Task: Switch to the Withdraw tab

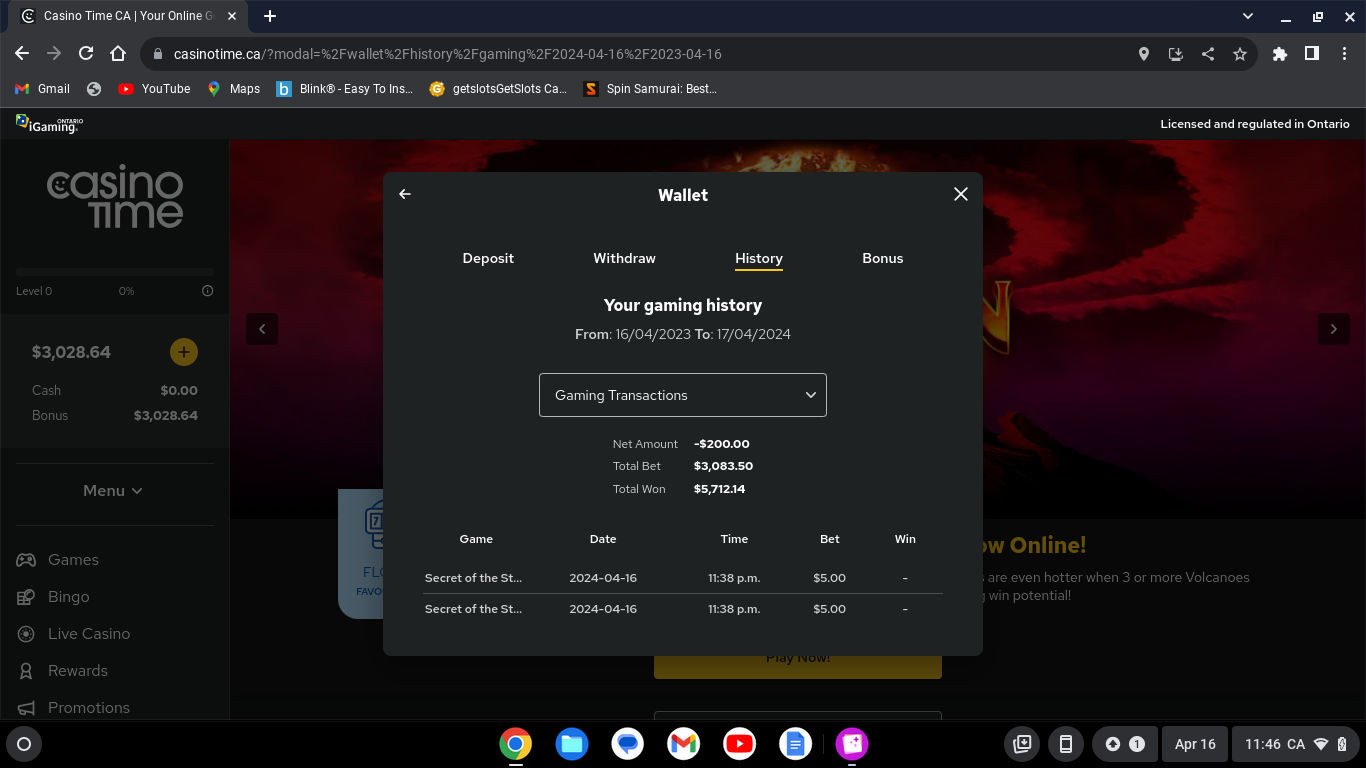Action: [624, 258]
